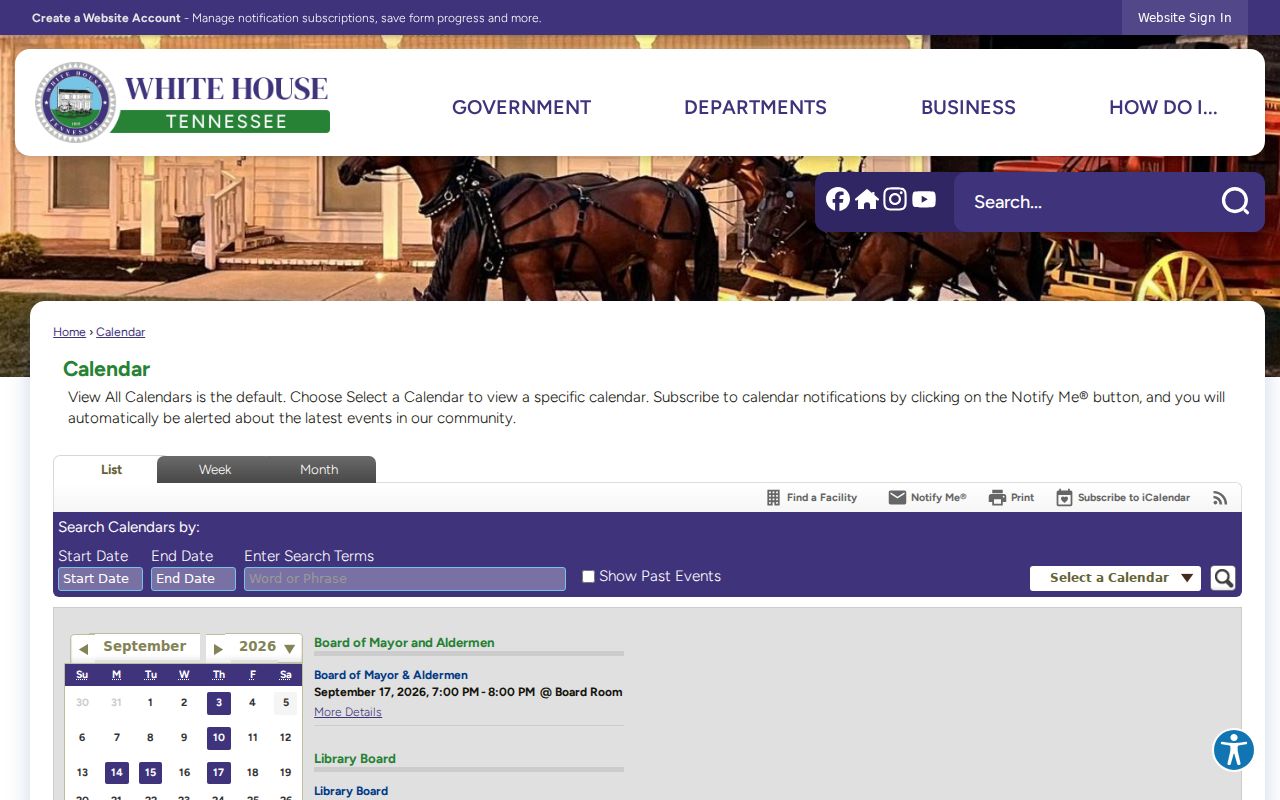1280x800 pixels.
Task: Open More Details for Board of Mayor
Action: 348,712
